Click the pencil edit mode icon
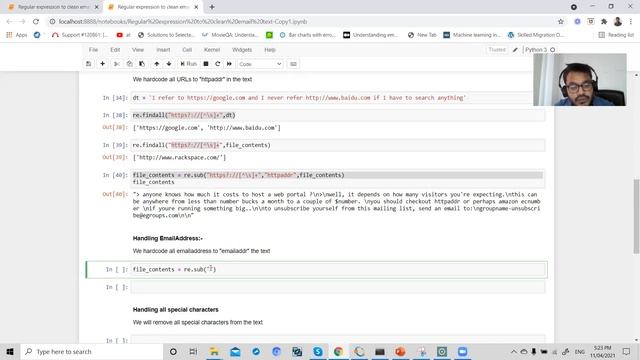 (515, 50)
